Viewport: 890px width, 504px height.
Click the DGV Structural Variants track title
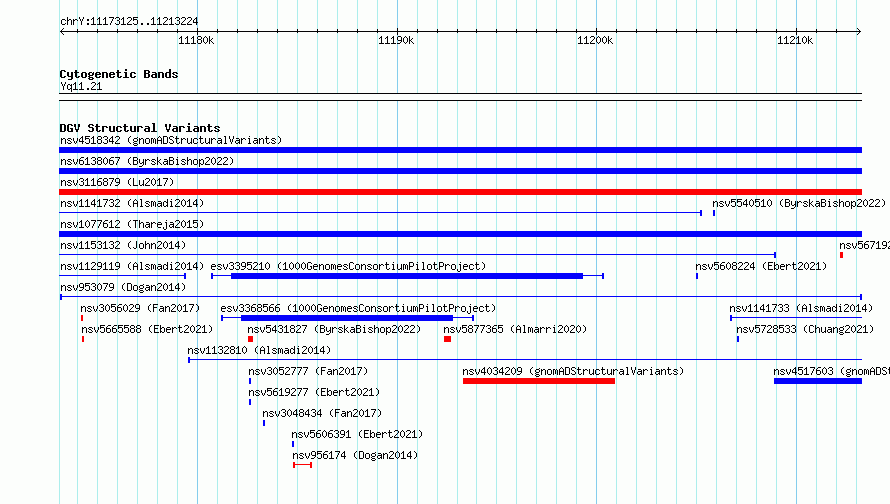[x=140, y=128]
